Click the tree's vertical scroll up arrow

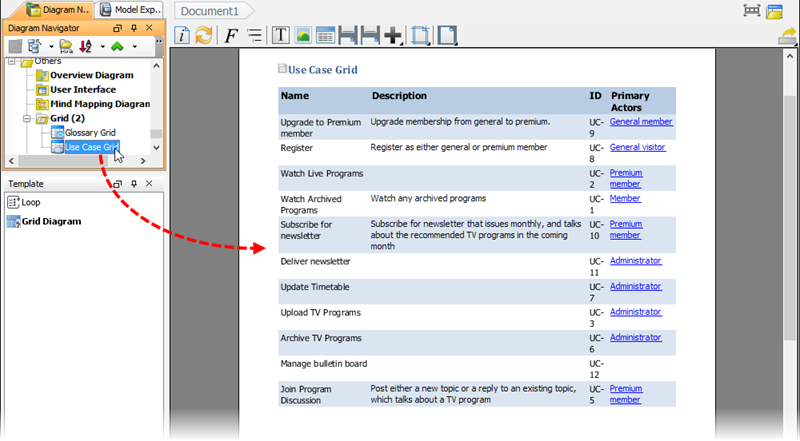157,65
